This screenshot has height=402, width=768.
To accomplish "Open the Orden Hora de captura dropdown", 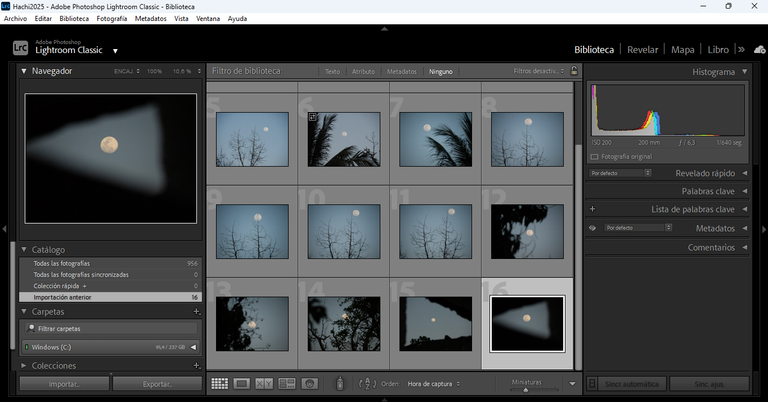I will (433, 384).
